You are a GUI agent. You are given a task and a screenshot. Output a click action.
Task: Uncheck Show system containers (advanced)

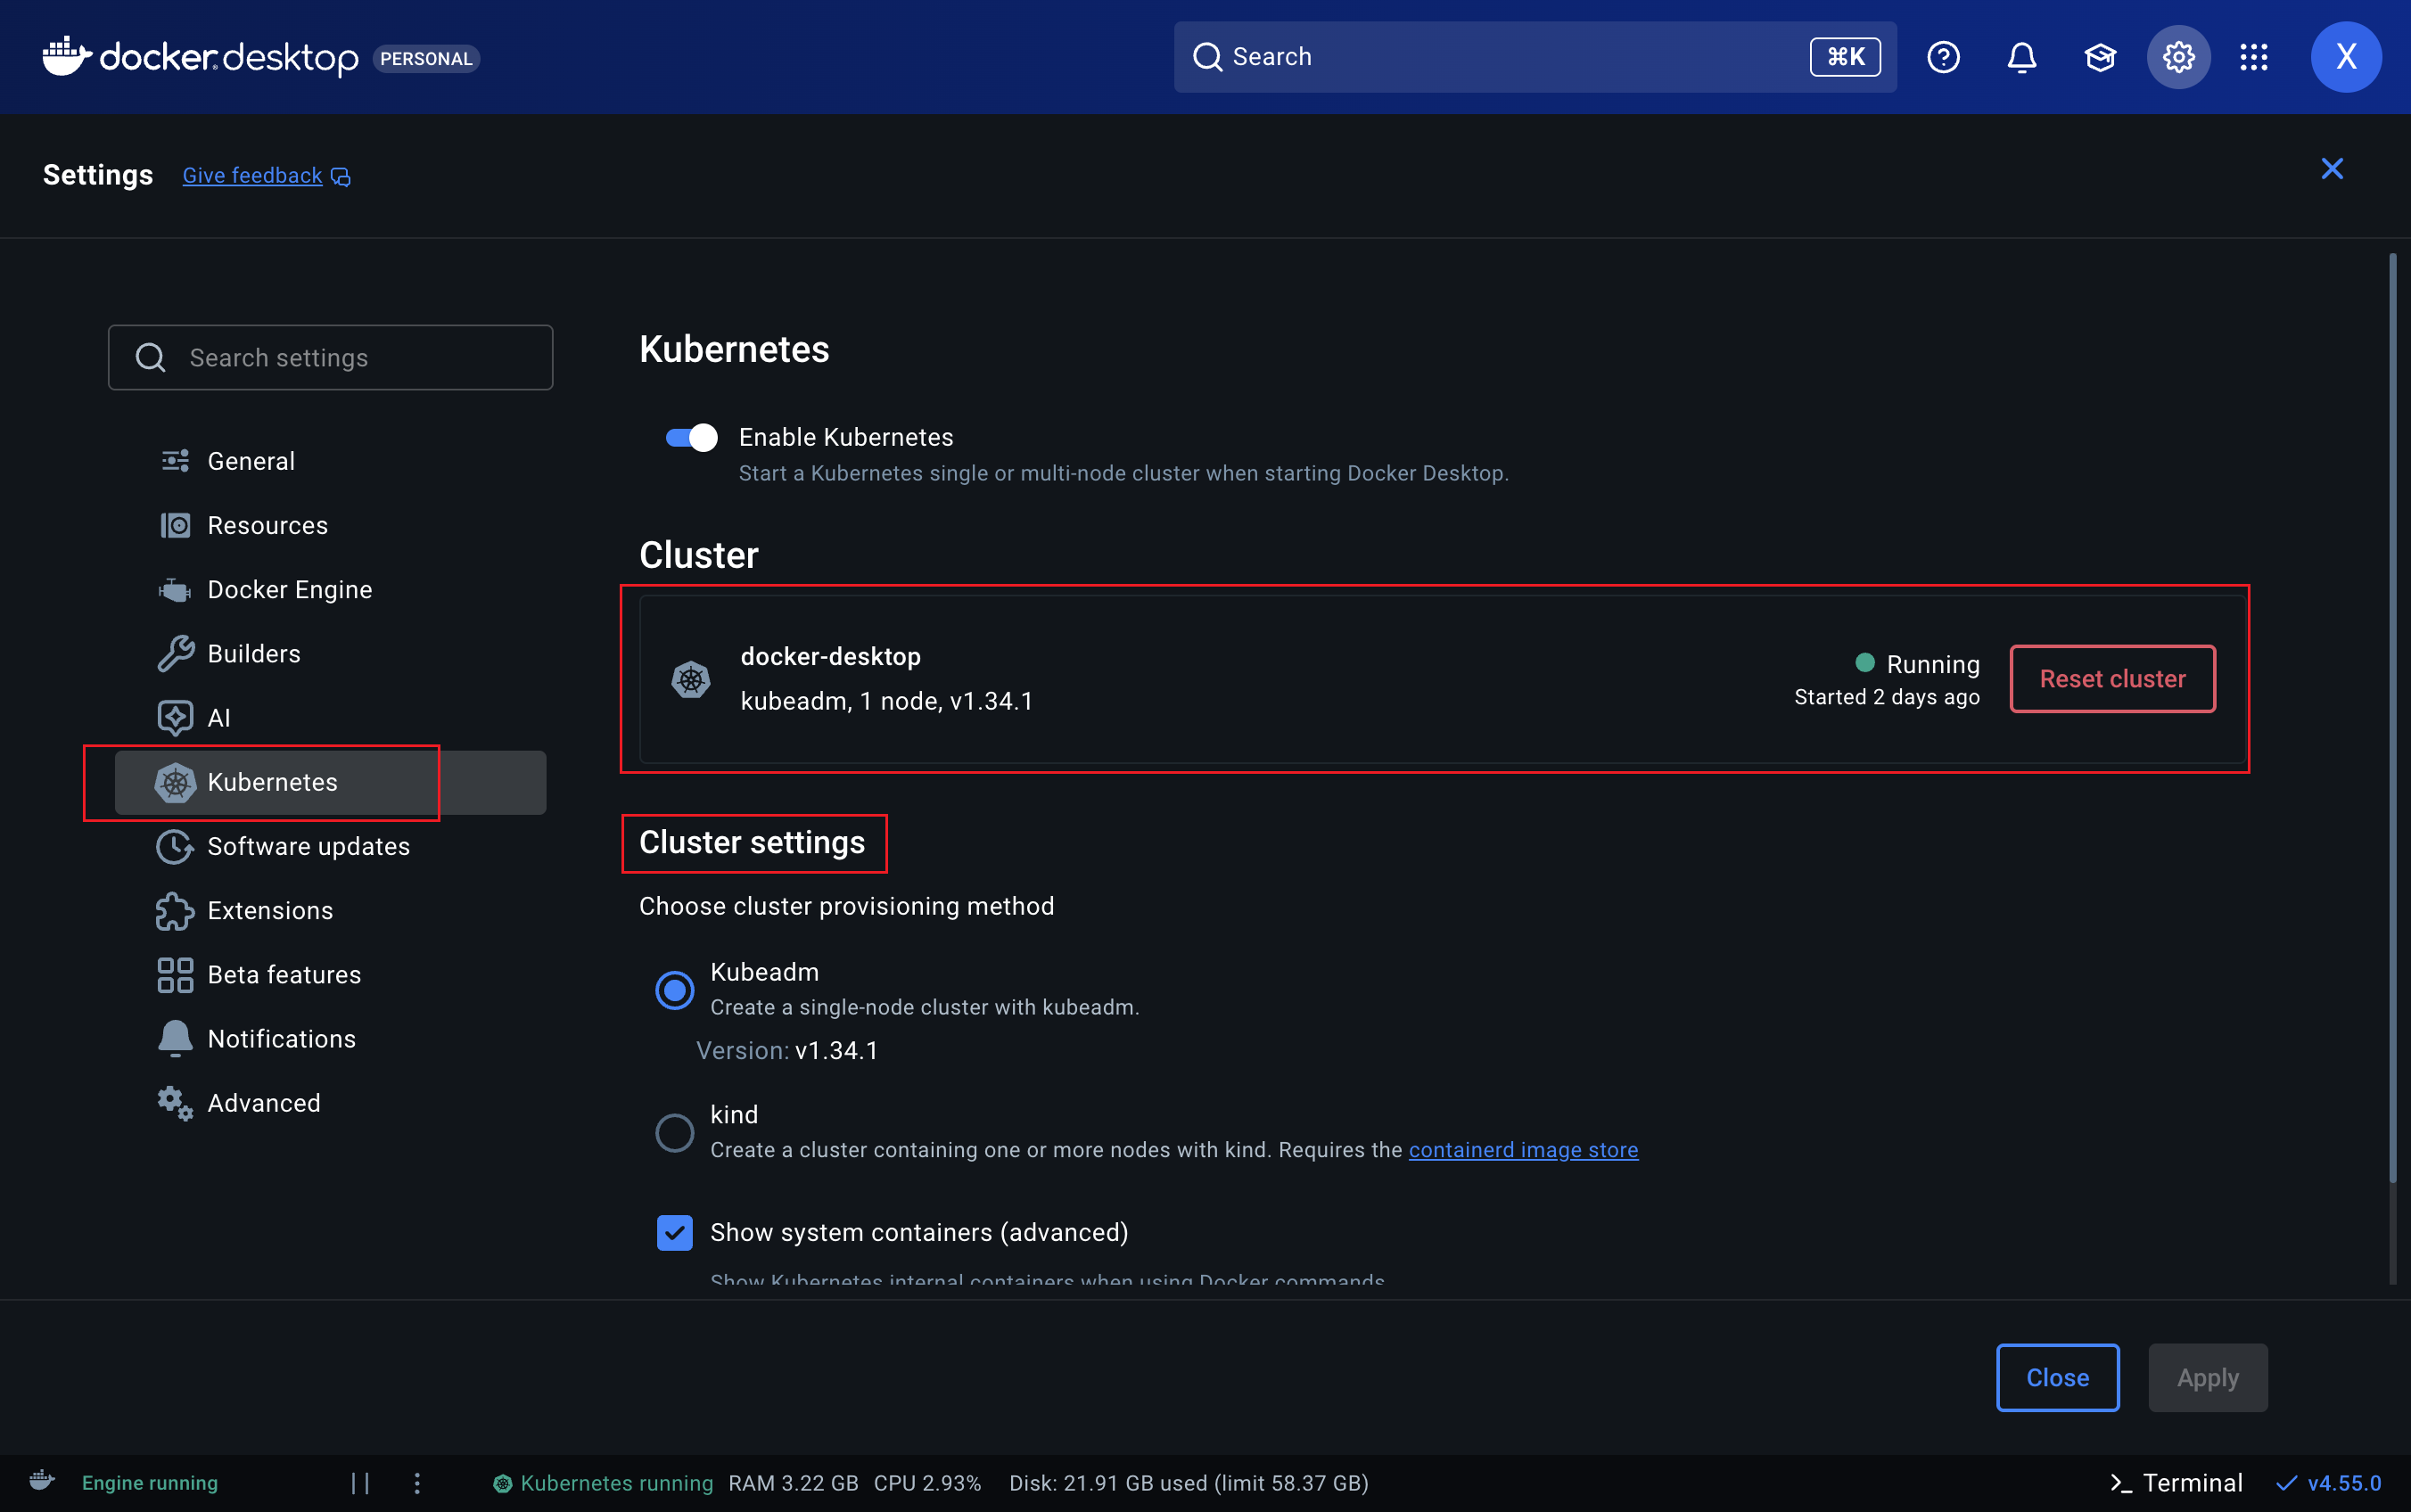tap(674, 1232)
